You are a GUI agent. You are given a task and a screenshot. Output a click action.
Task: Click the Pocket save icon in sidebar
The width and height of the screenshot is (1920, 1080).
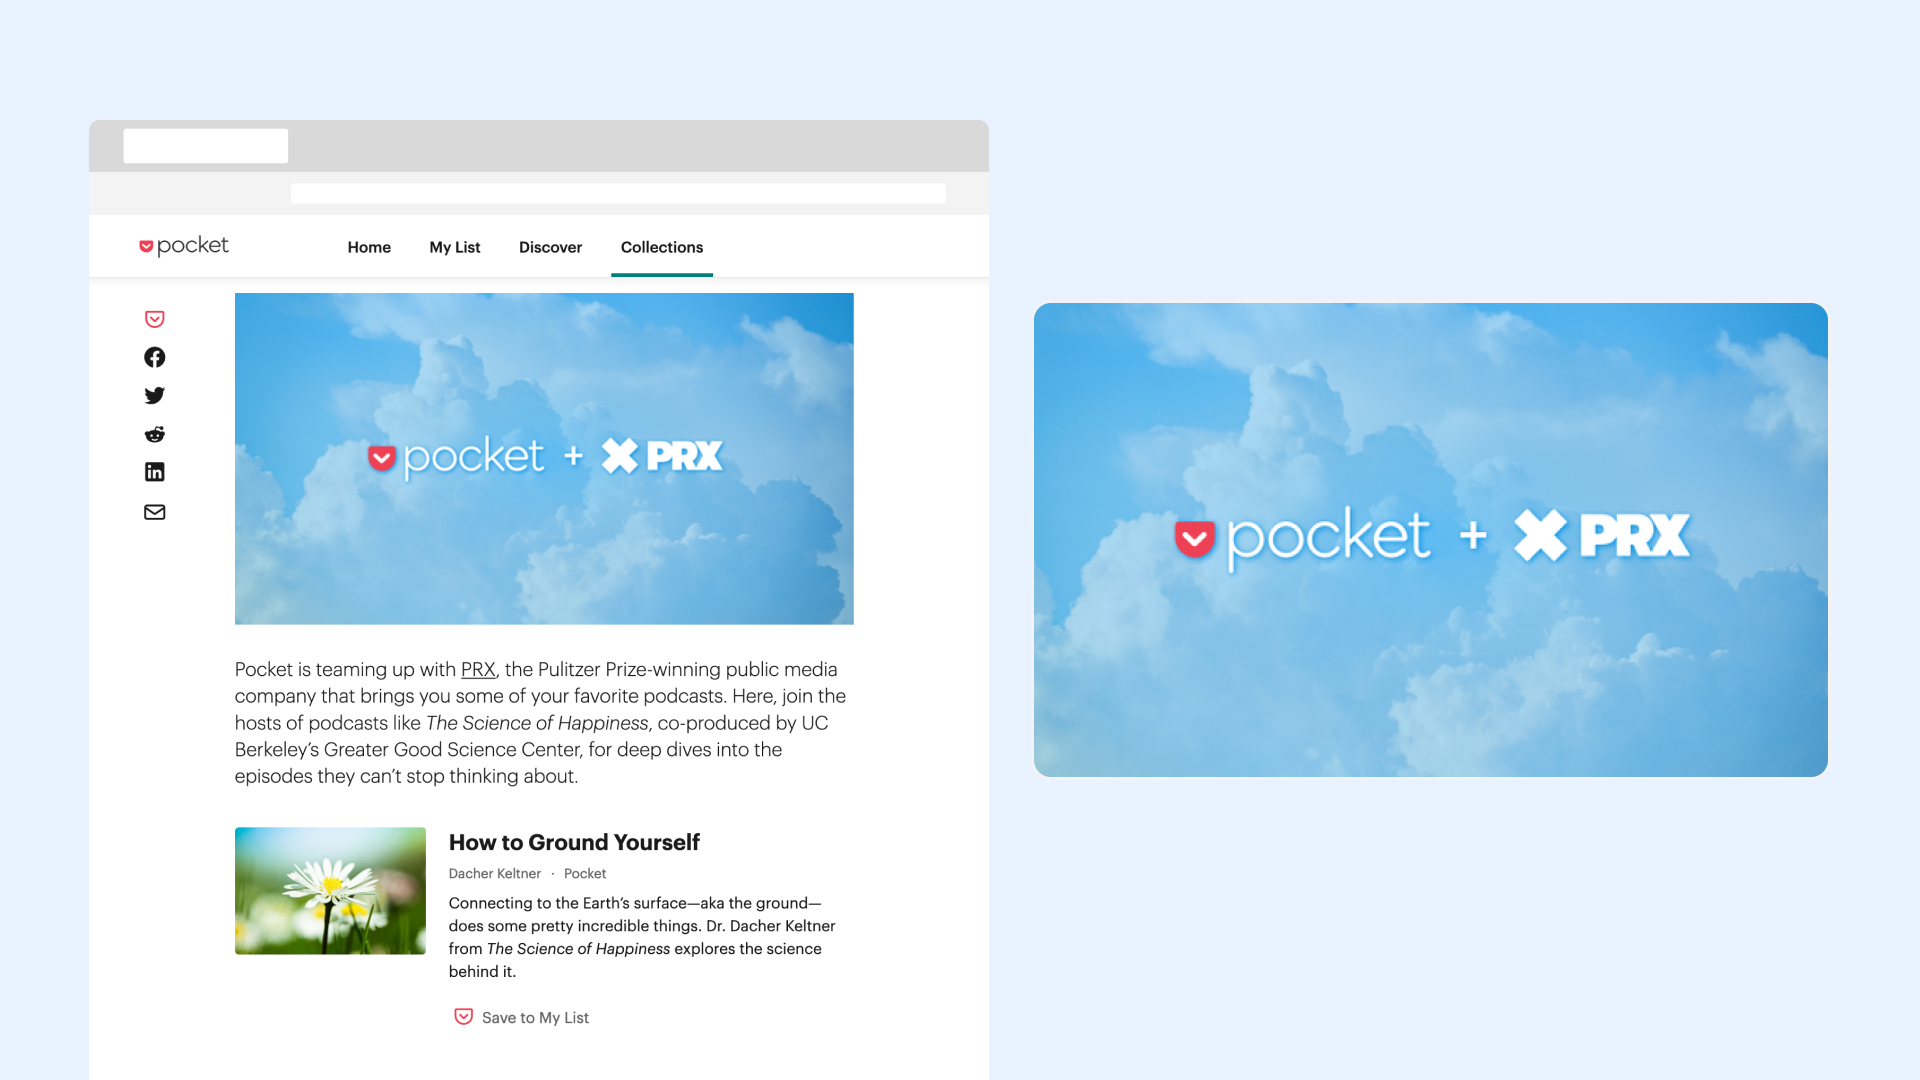(154, 319)
